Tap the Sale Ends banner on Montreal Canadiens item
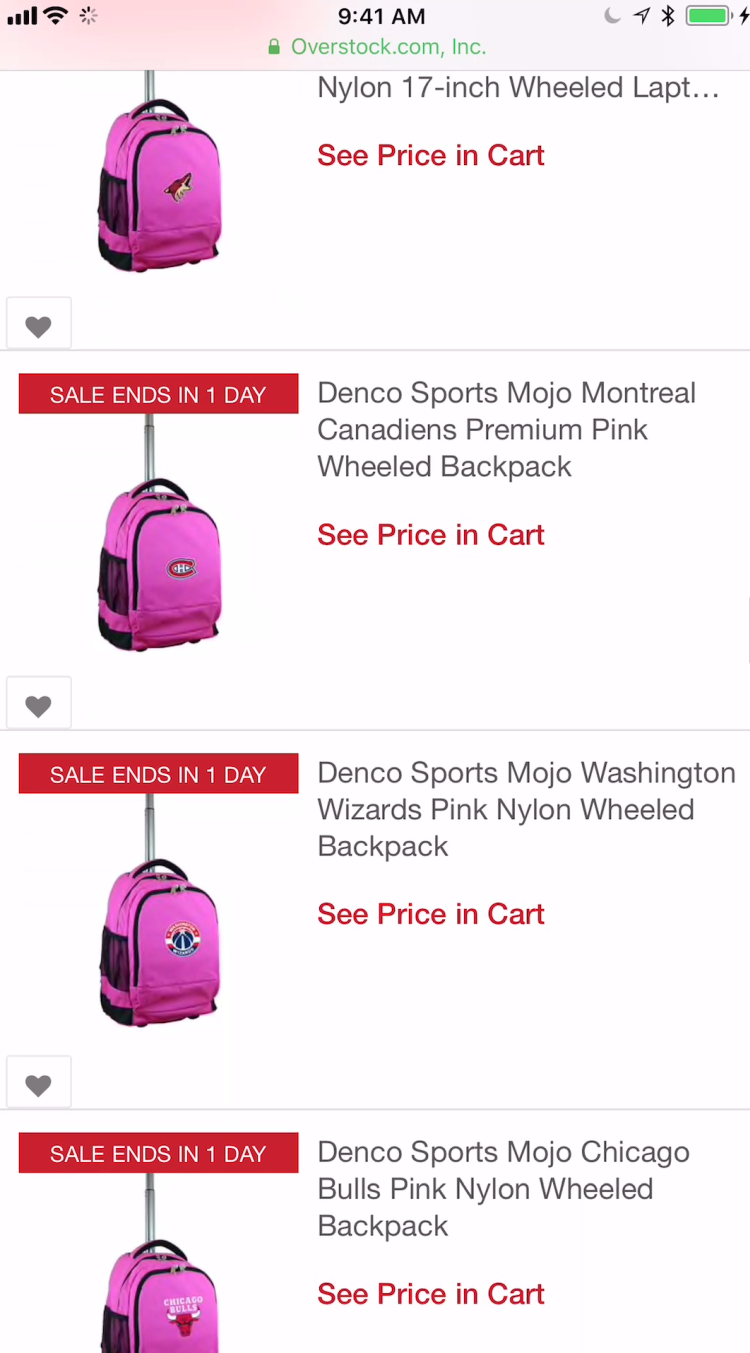The width and height of the screenshot is (750, 1353). coord(158,394)
